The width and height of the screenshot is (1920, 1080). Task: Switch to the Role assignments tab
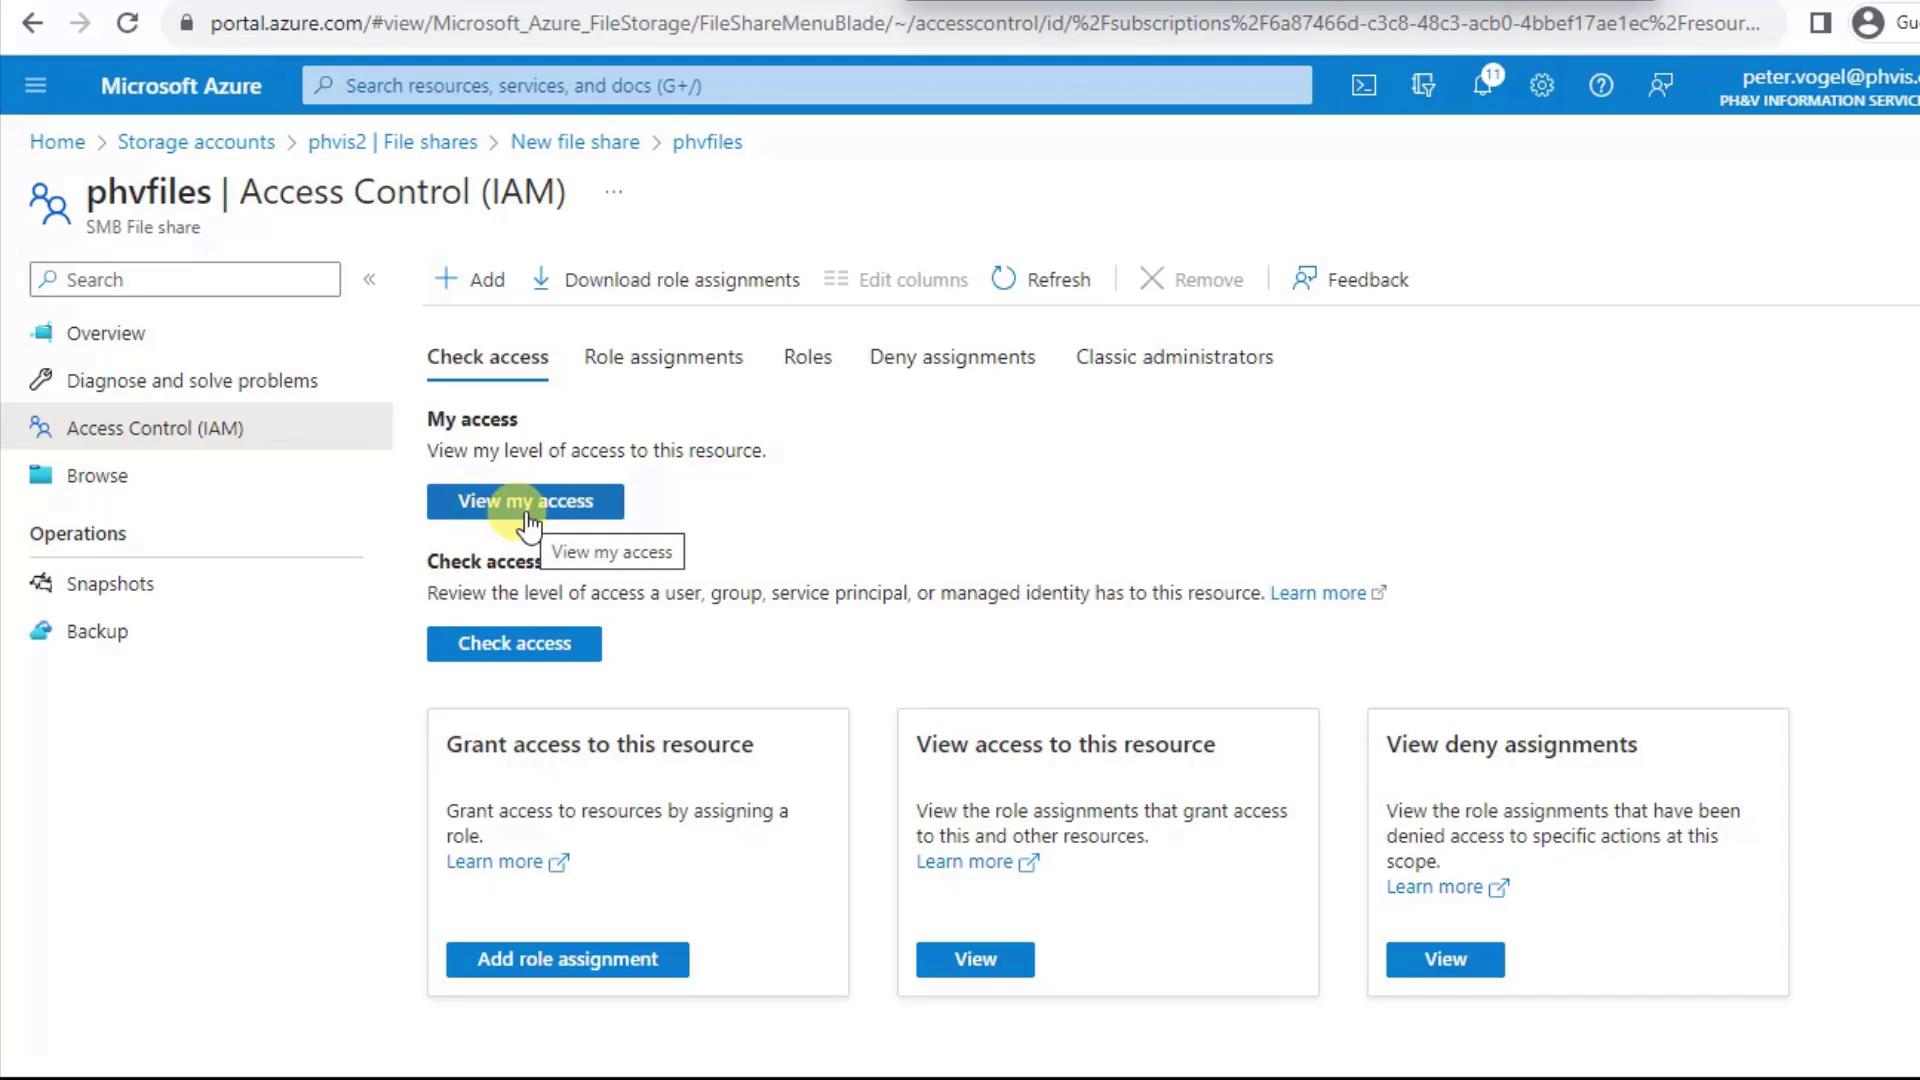[x=664, y=357]
